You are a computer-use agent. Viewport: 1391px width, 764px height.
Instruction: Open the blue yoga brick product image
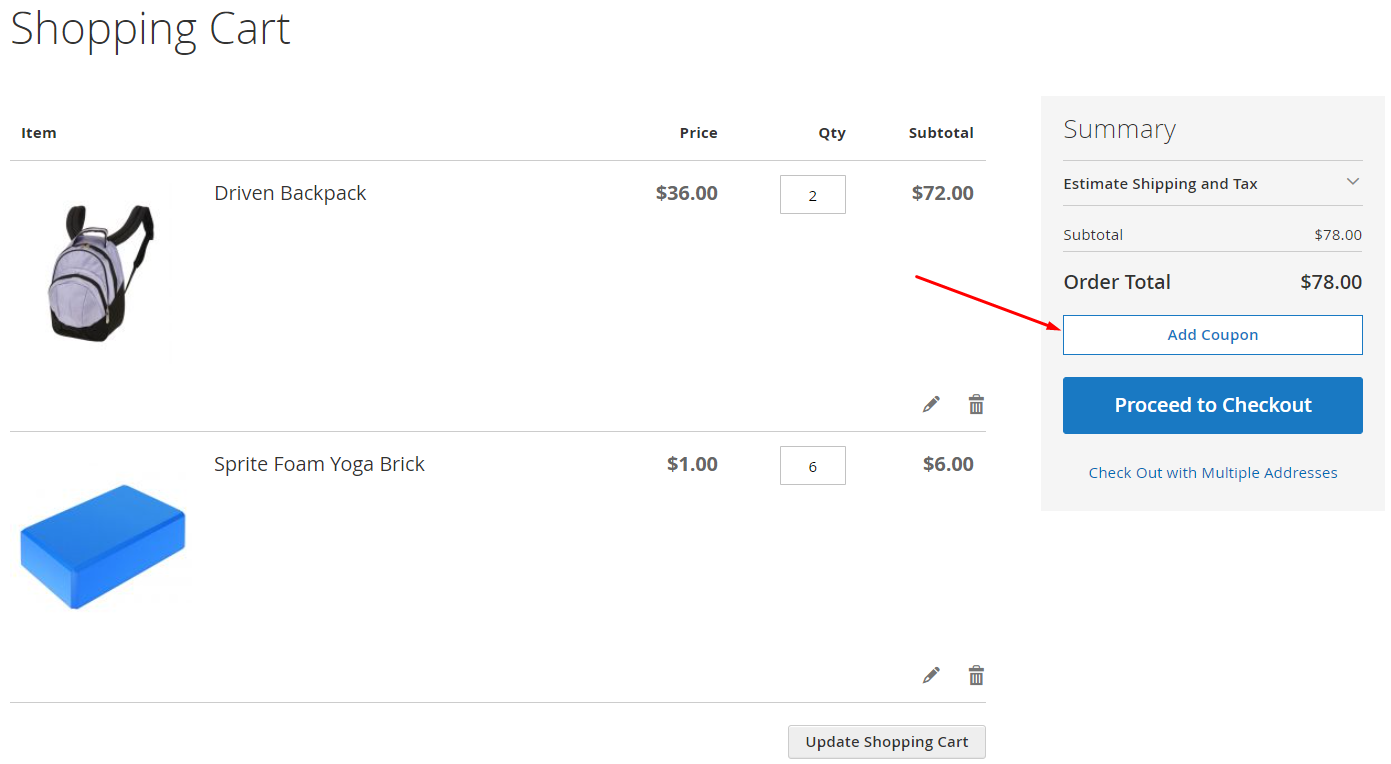pos(103,547)
